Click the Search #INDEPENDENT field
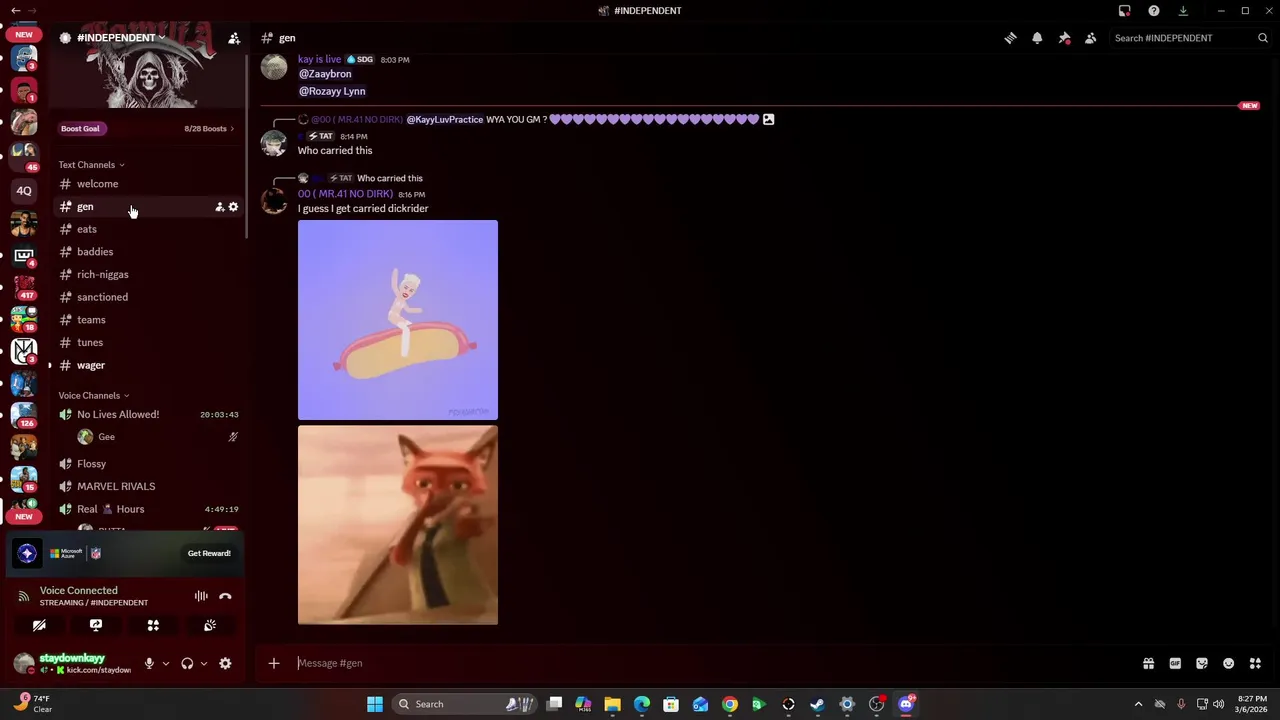 [x=1190, y=38]
